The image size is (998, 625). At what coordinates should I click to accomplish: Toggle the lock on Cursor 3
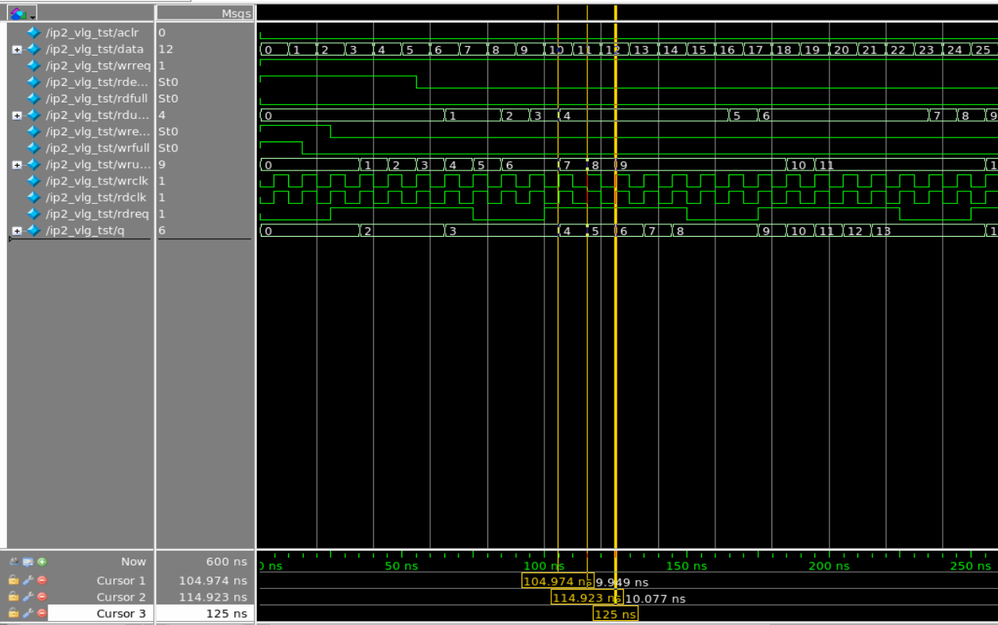coord(14,613)
